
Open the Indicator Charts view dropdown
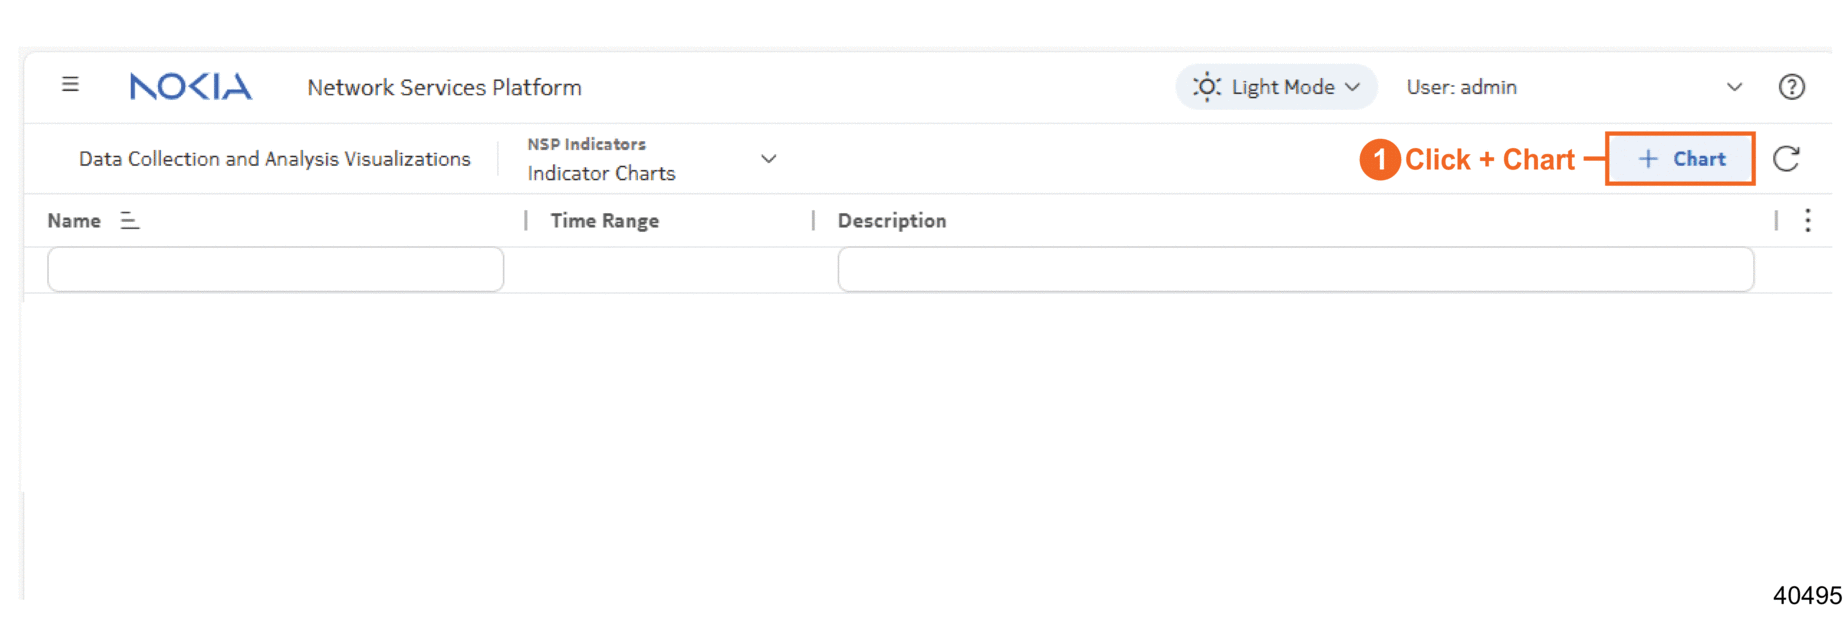click(x=768, y=159)
